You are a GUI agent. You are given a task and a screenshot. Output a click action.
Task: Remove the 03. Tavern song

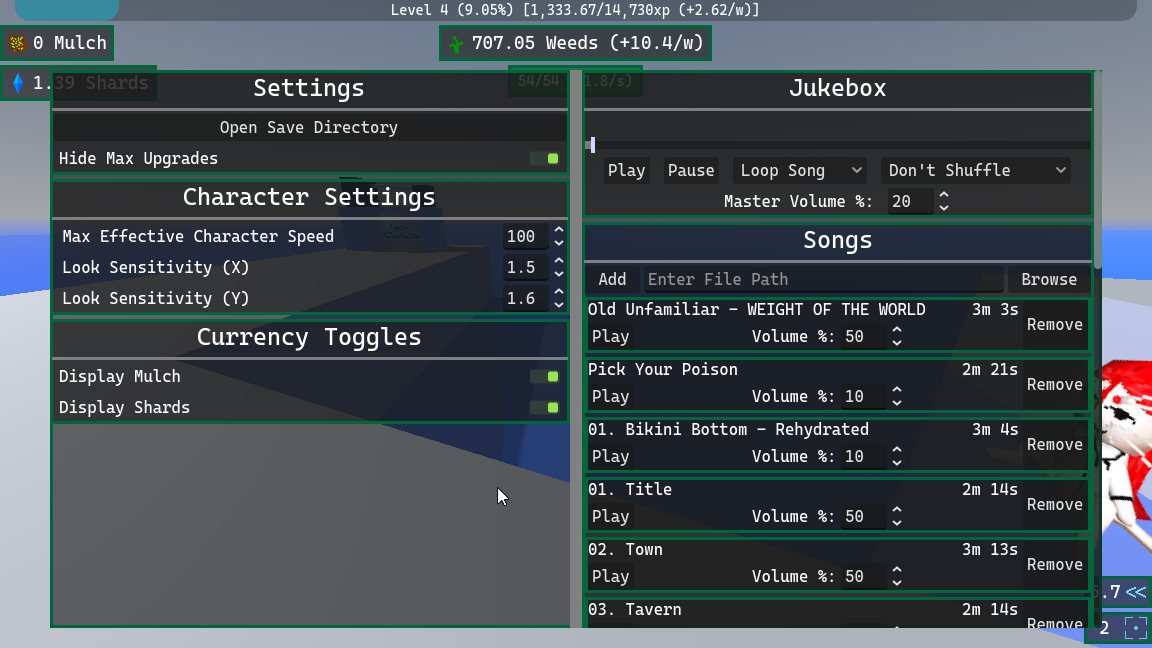point(1054,623)
